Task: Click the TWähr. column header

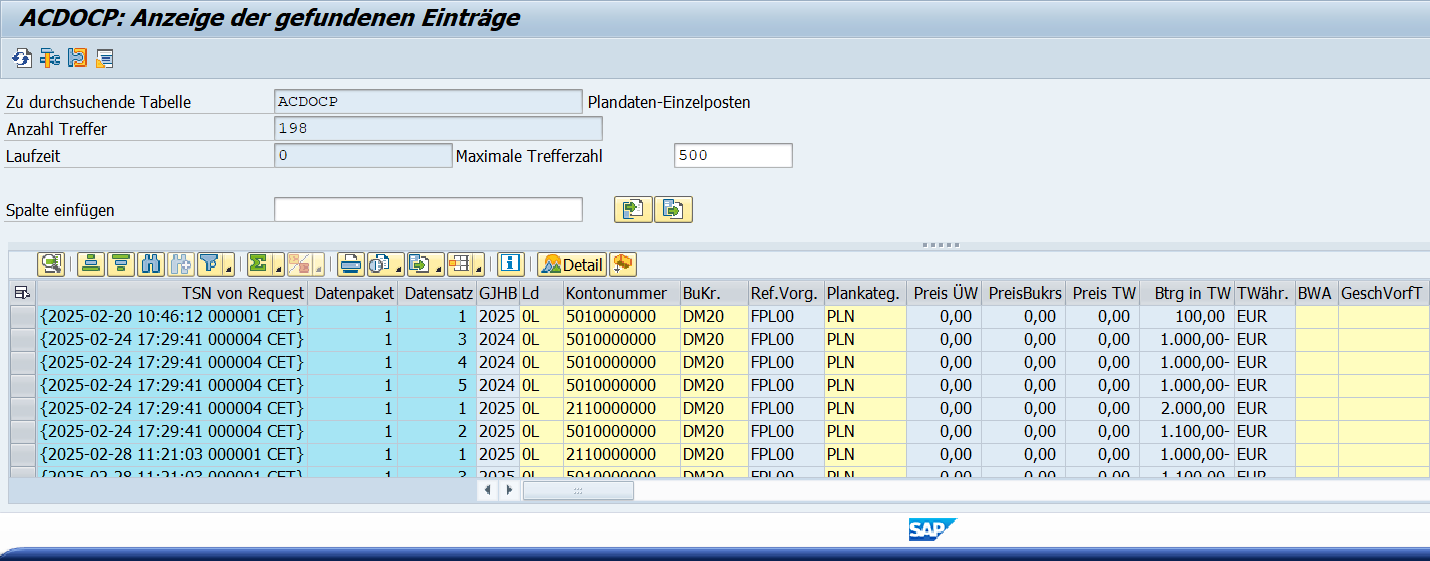Action: (x=1264, y=293)
